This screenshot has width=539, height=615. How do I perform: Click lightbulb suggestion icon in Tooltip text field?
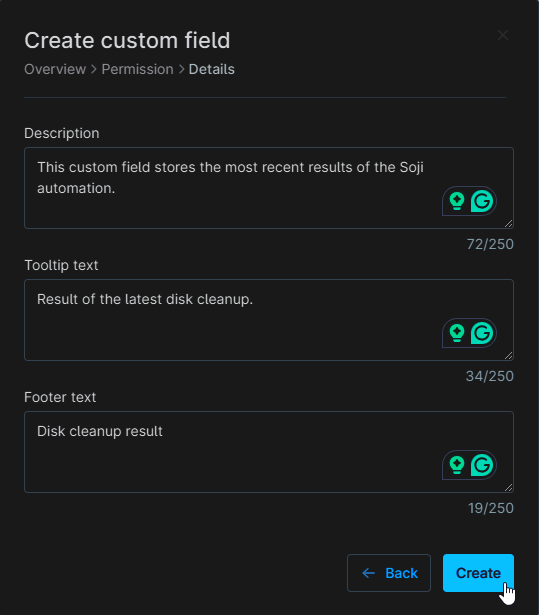point(457,333)
